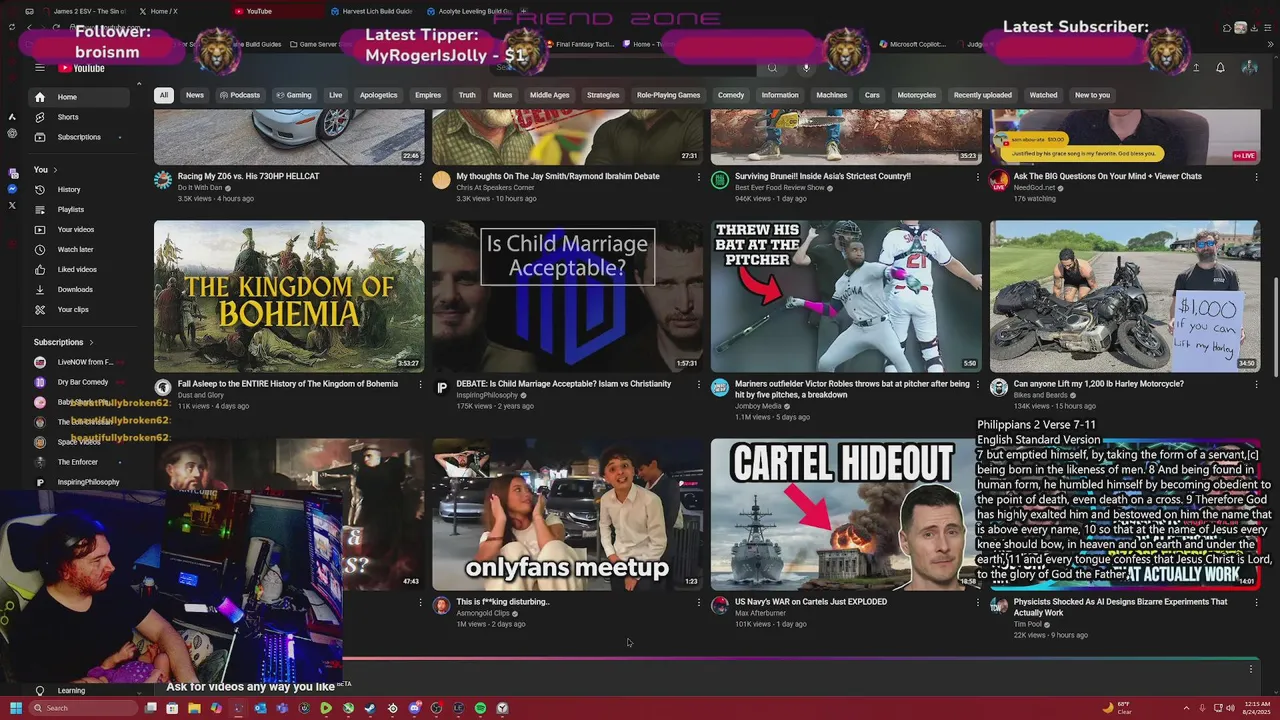
Task: Open Messenger in browser sidebar
Action: pos(12,189)
